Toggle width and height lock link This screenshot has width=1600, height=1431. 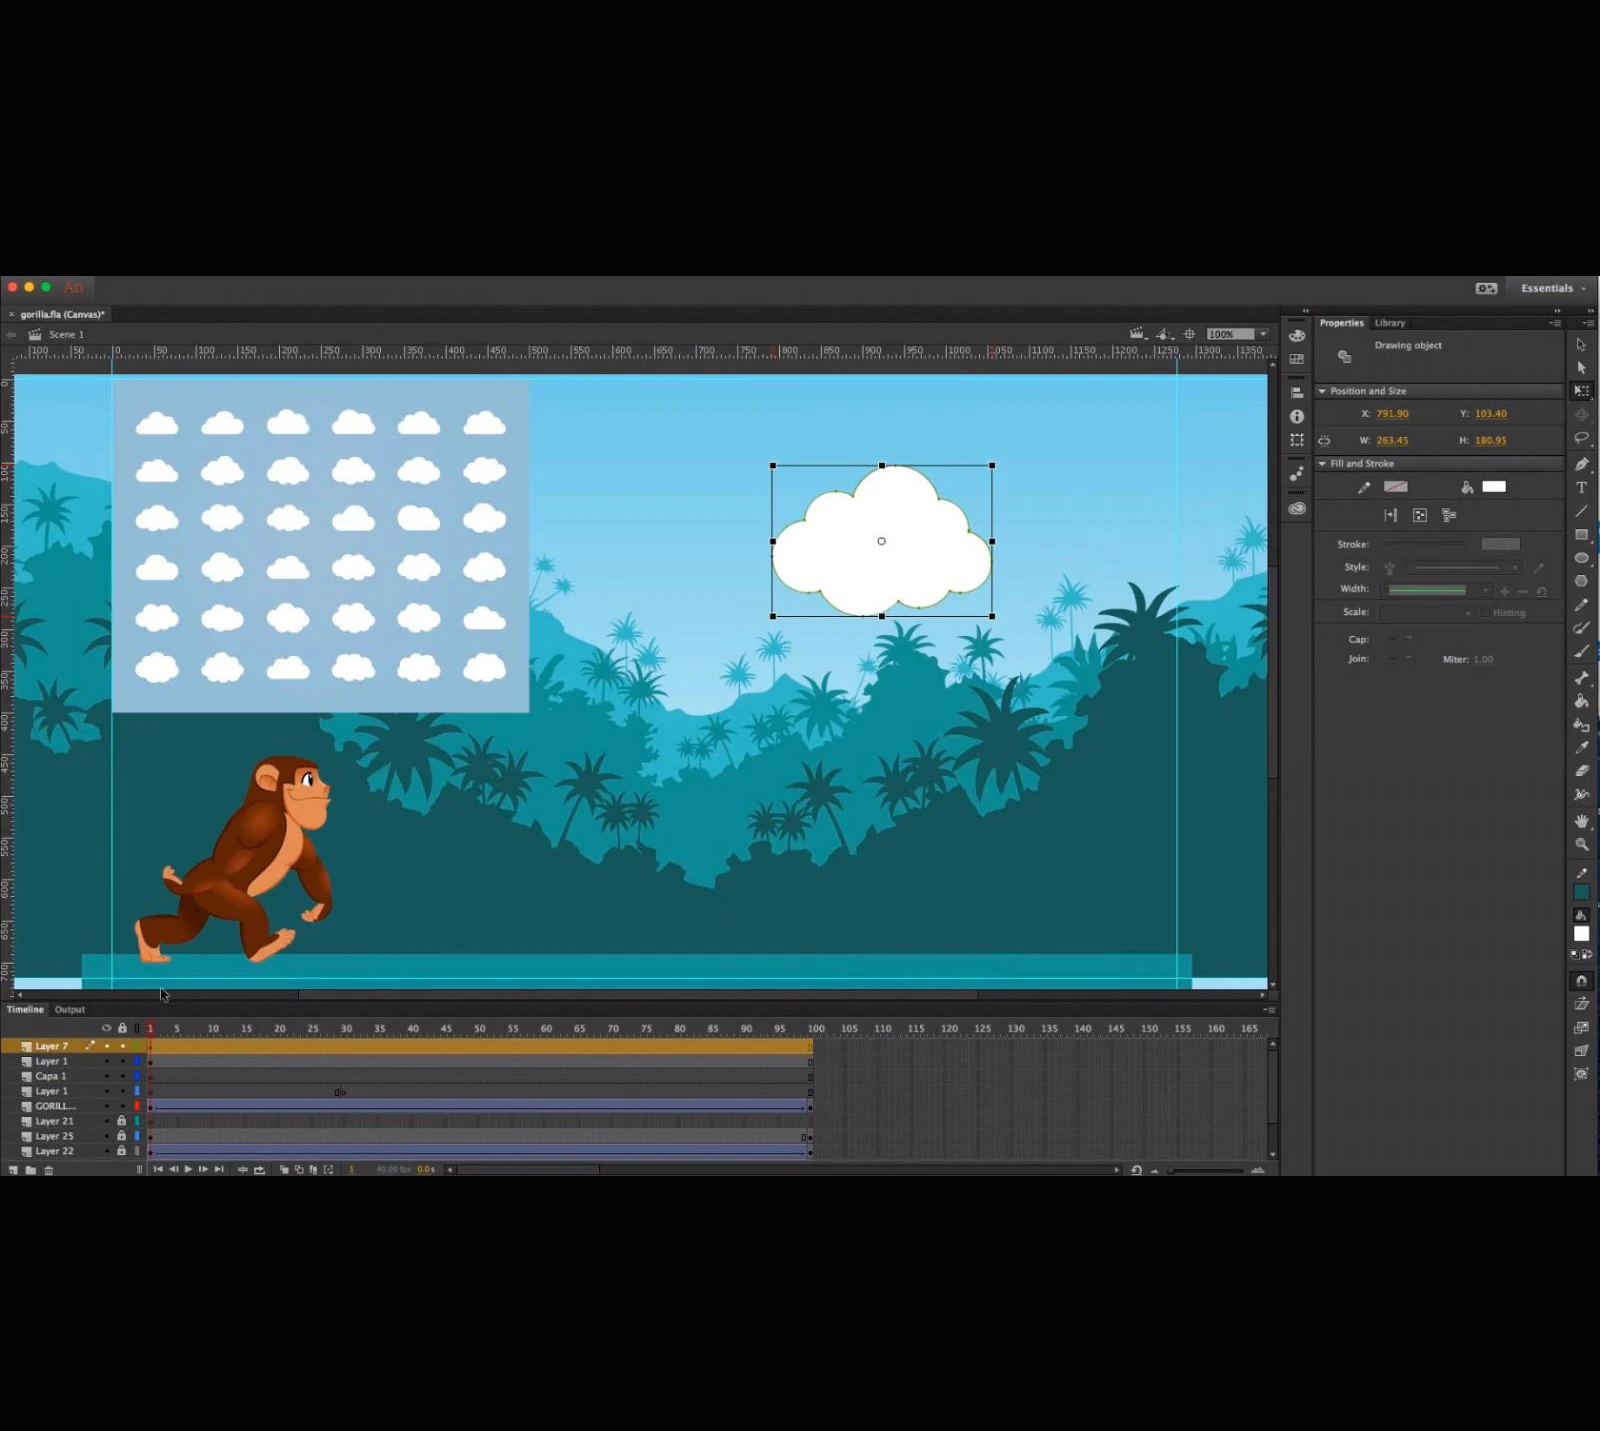click(1324, 440)
